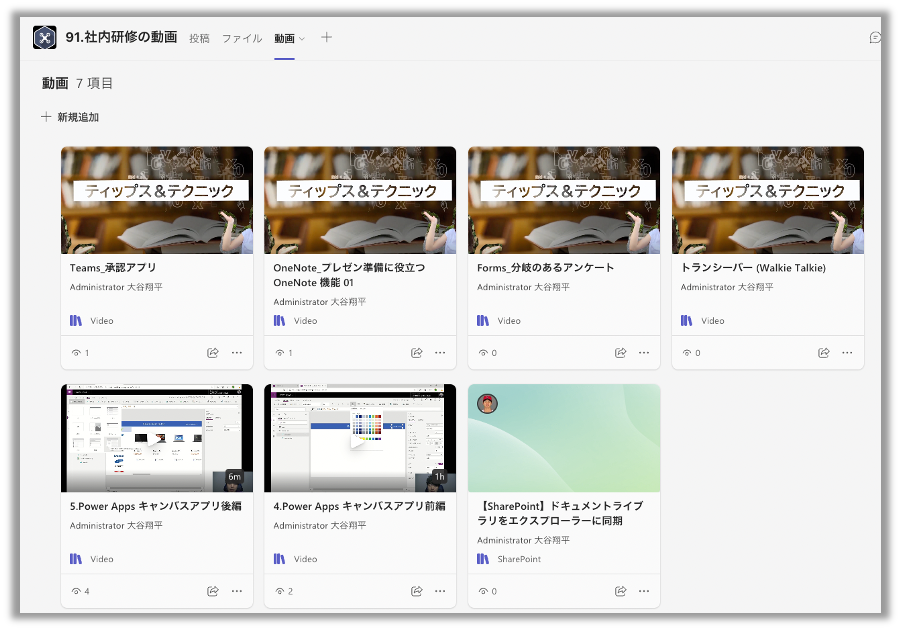Open more options for 5.Power Apps 後編
The height and width of the screenshot is (630, 900).
click(x=236, y=591)
